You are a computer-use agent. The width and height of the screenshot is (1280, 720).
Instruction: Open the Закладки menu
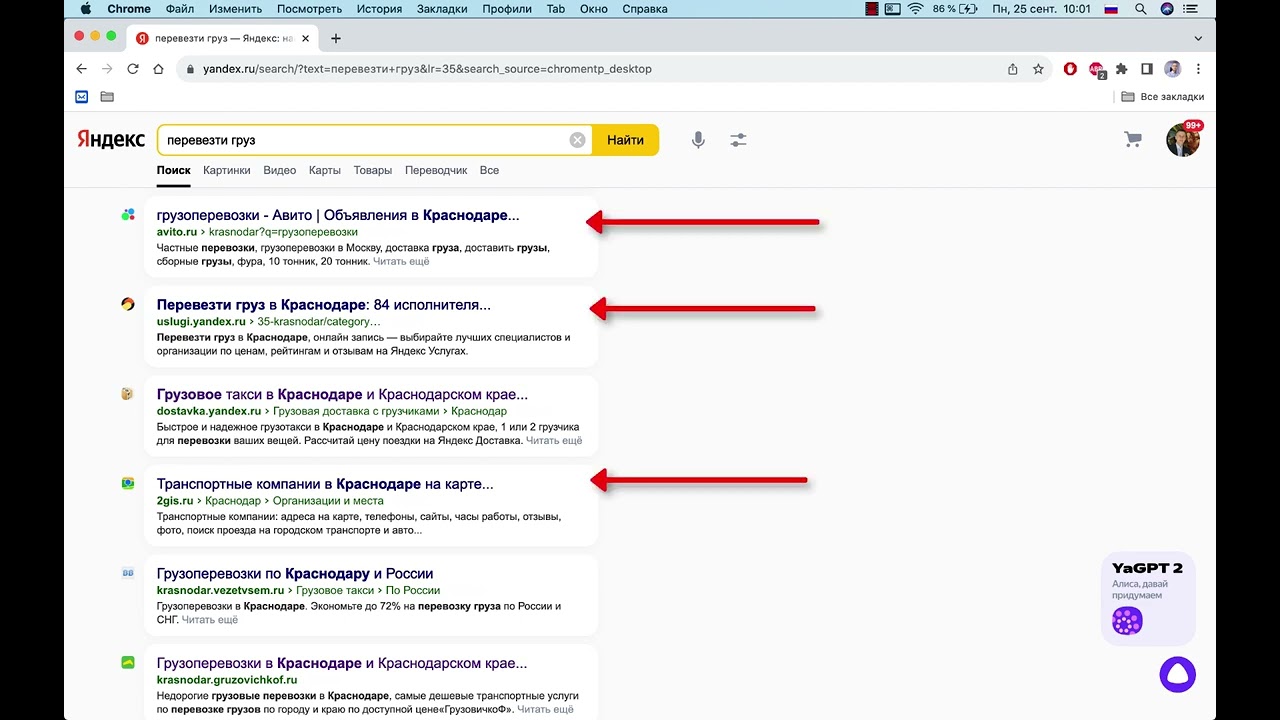coord(442,9)
